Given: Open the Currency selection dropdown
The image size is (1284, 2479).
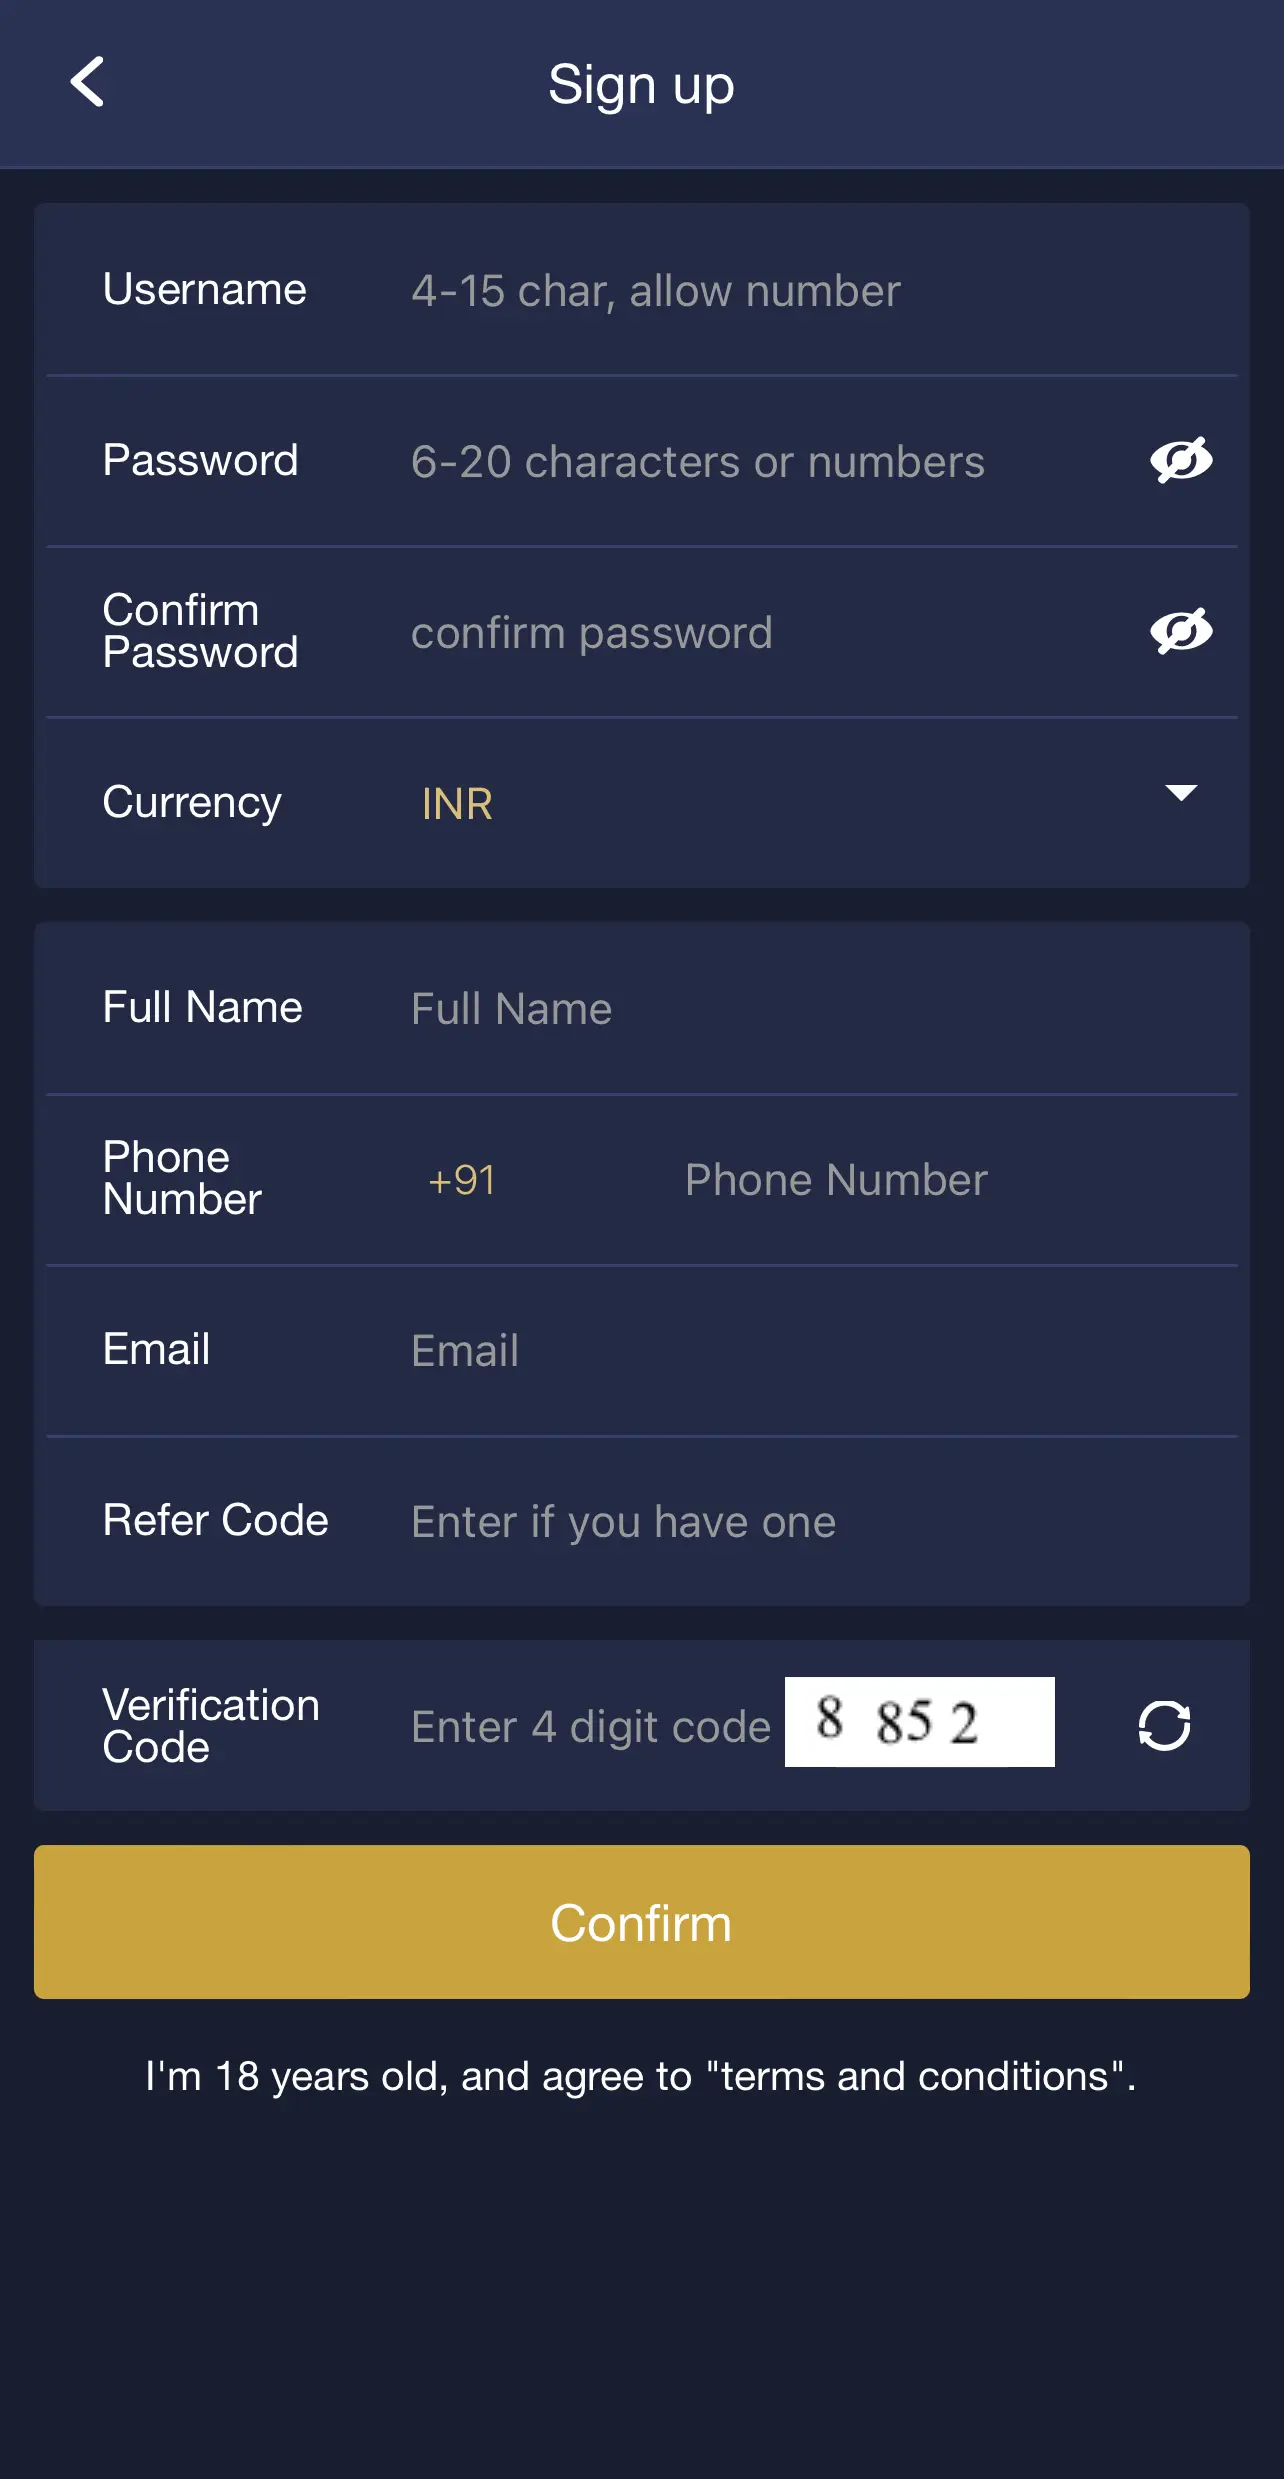Looking at the screenshot, I should coord(1182,794).
